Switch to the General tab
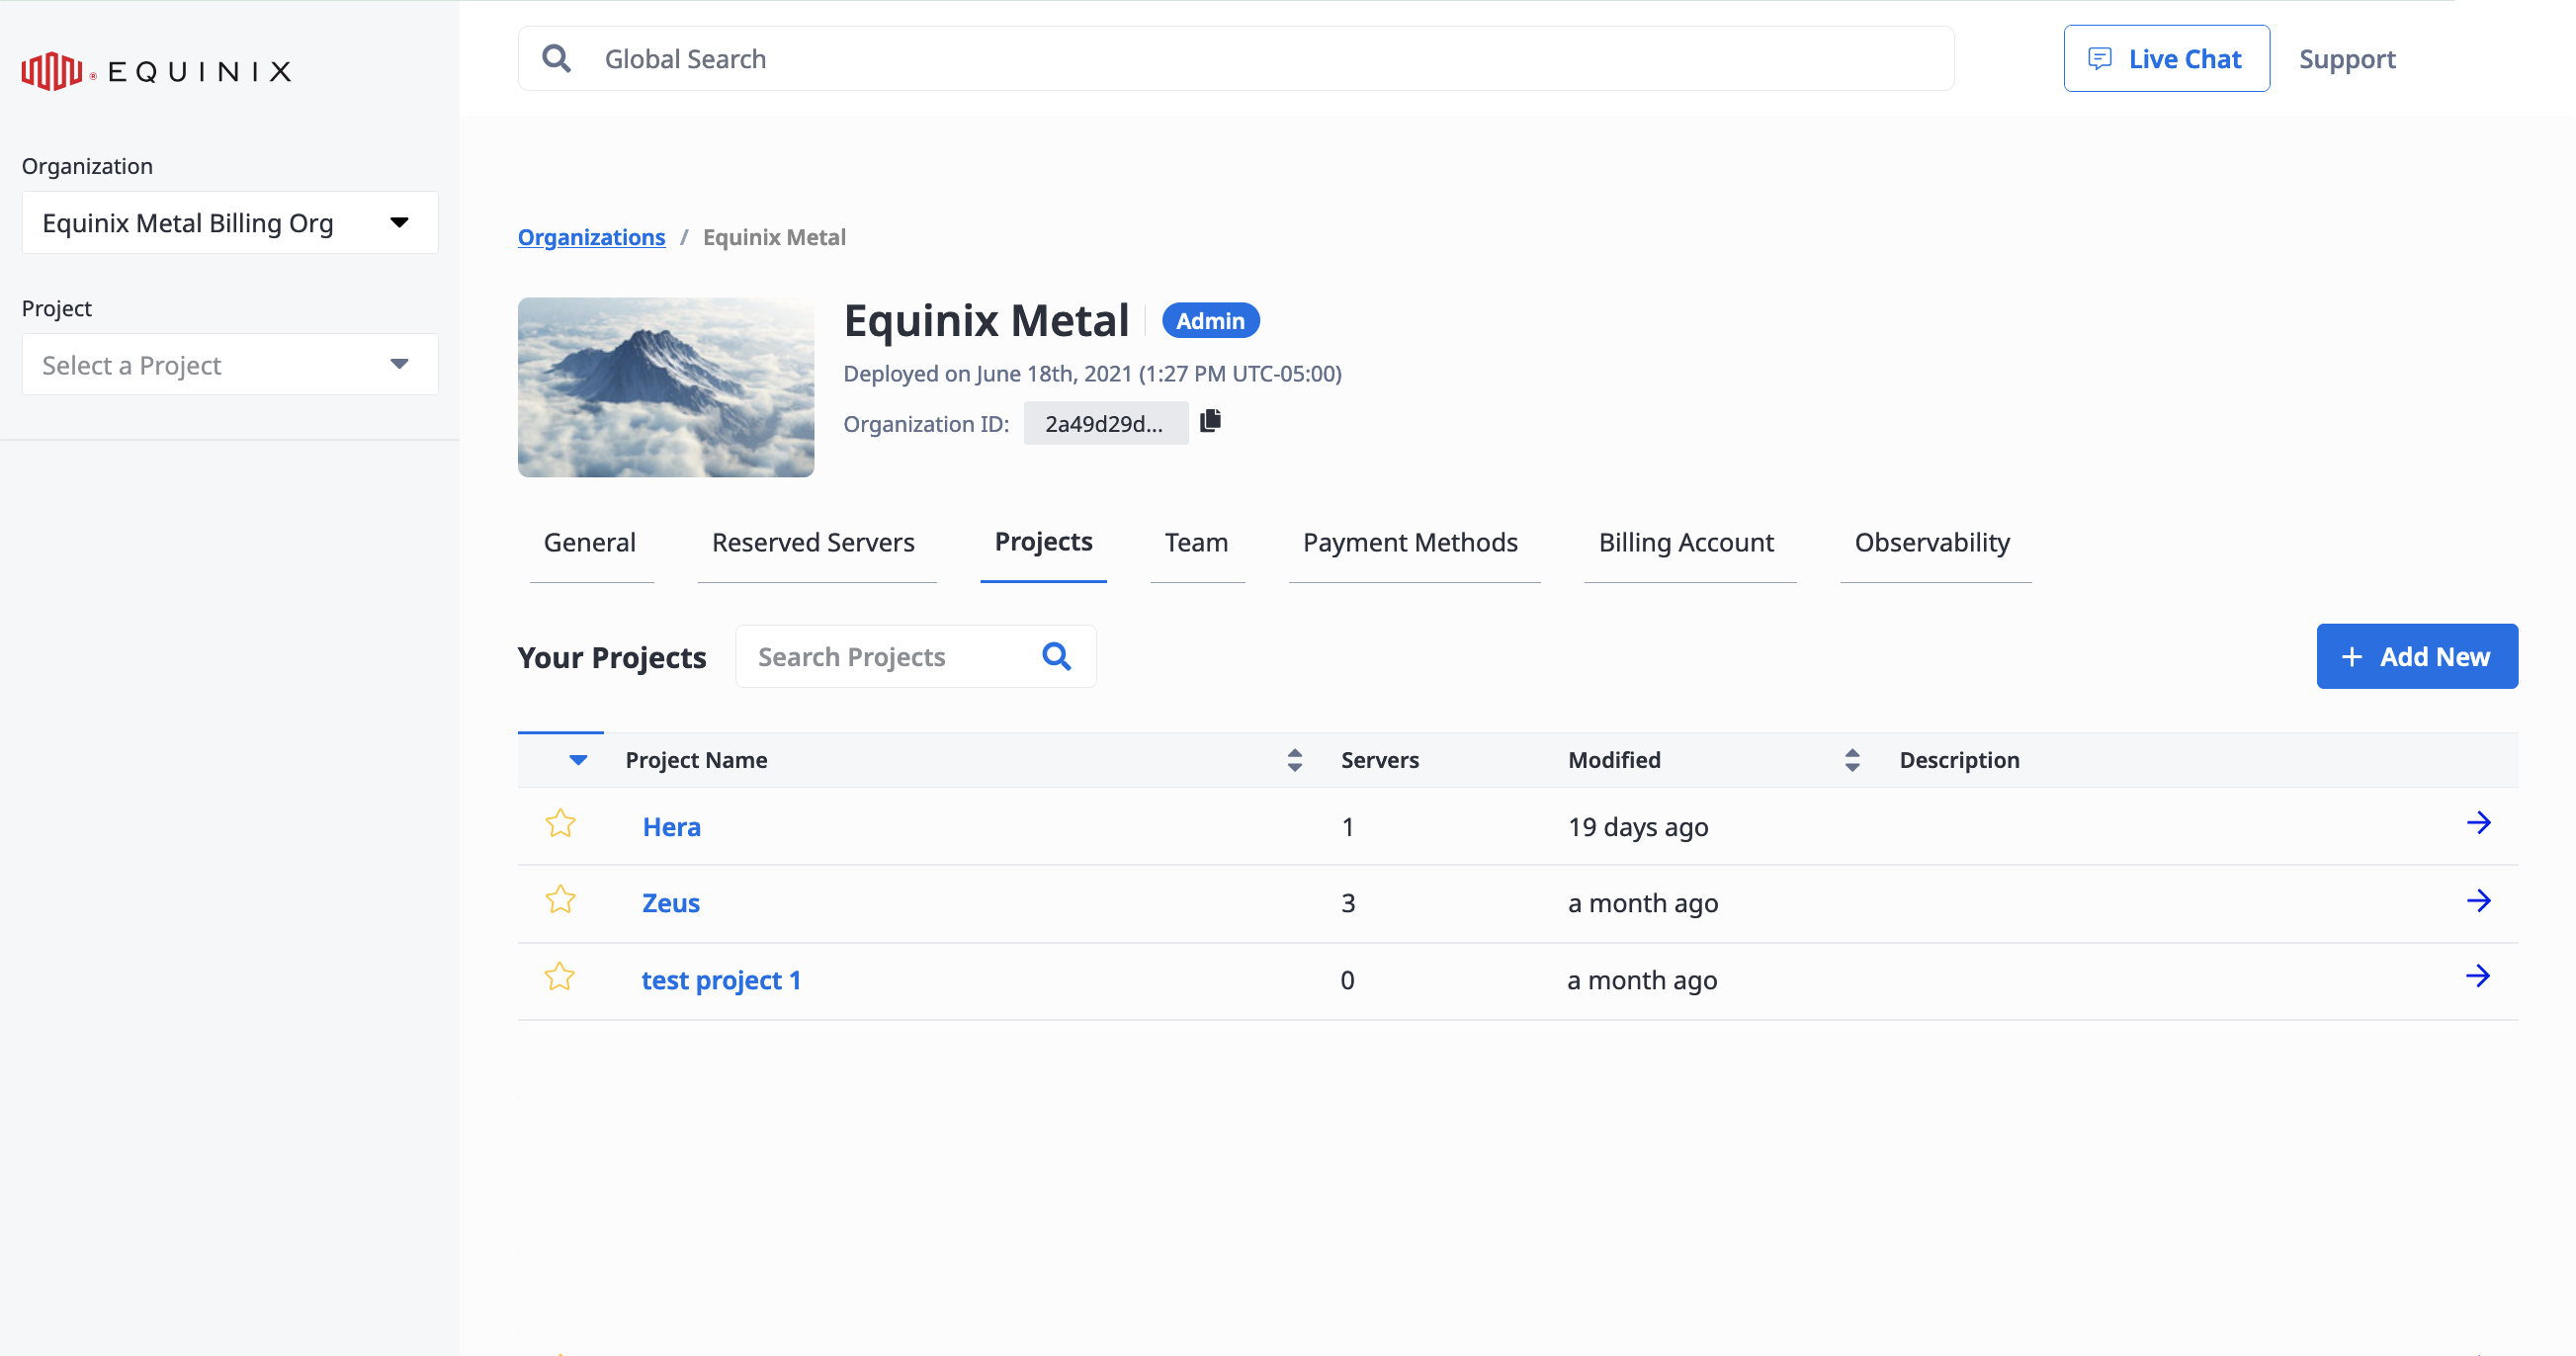This screenshot has width=2576, height=1356. coord(589,542)
